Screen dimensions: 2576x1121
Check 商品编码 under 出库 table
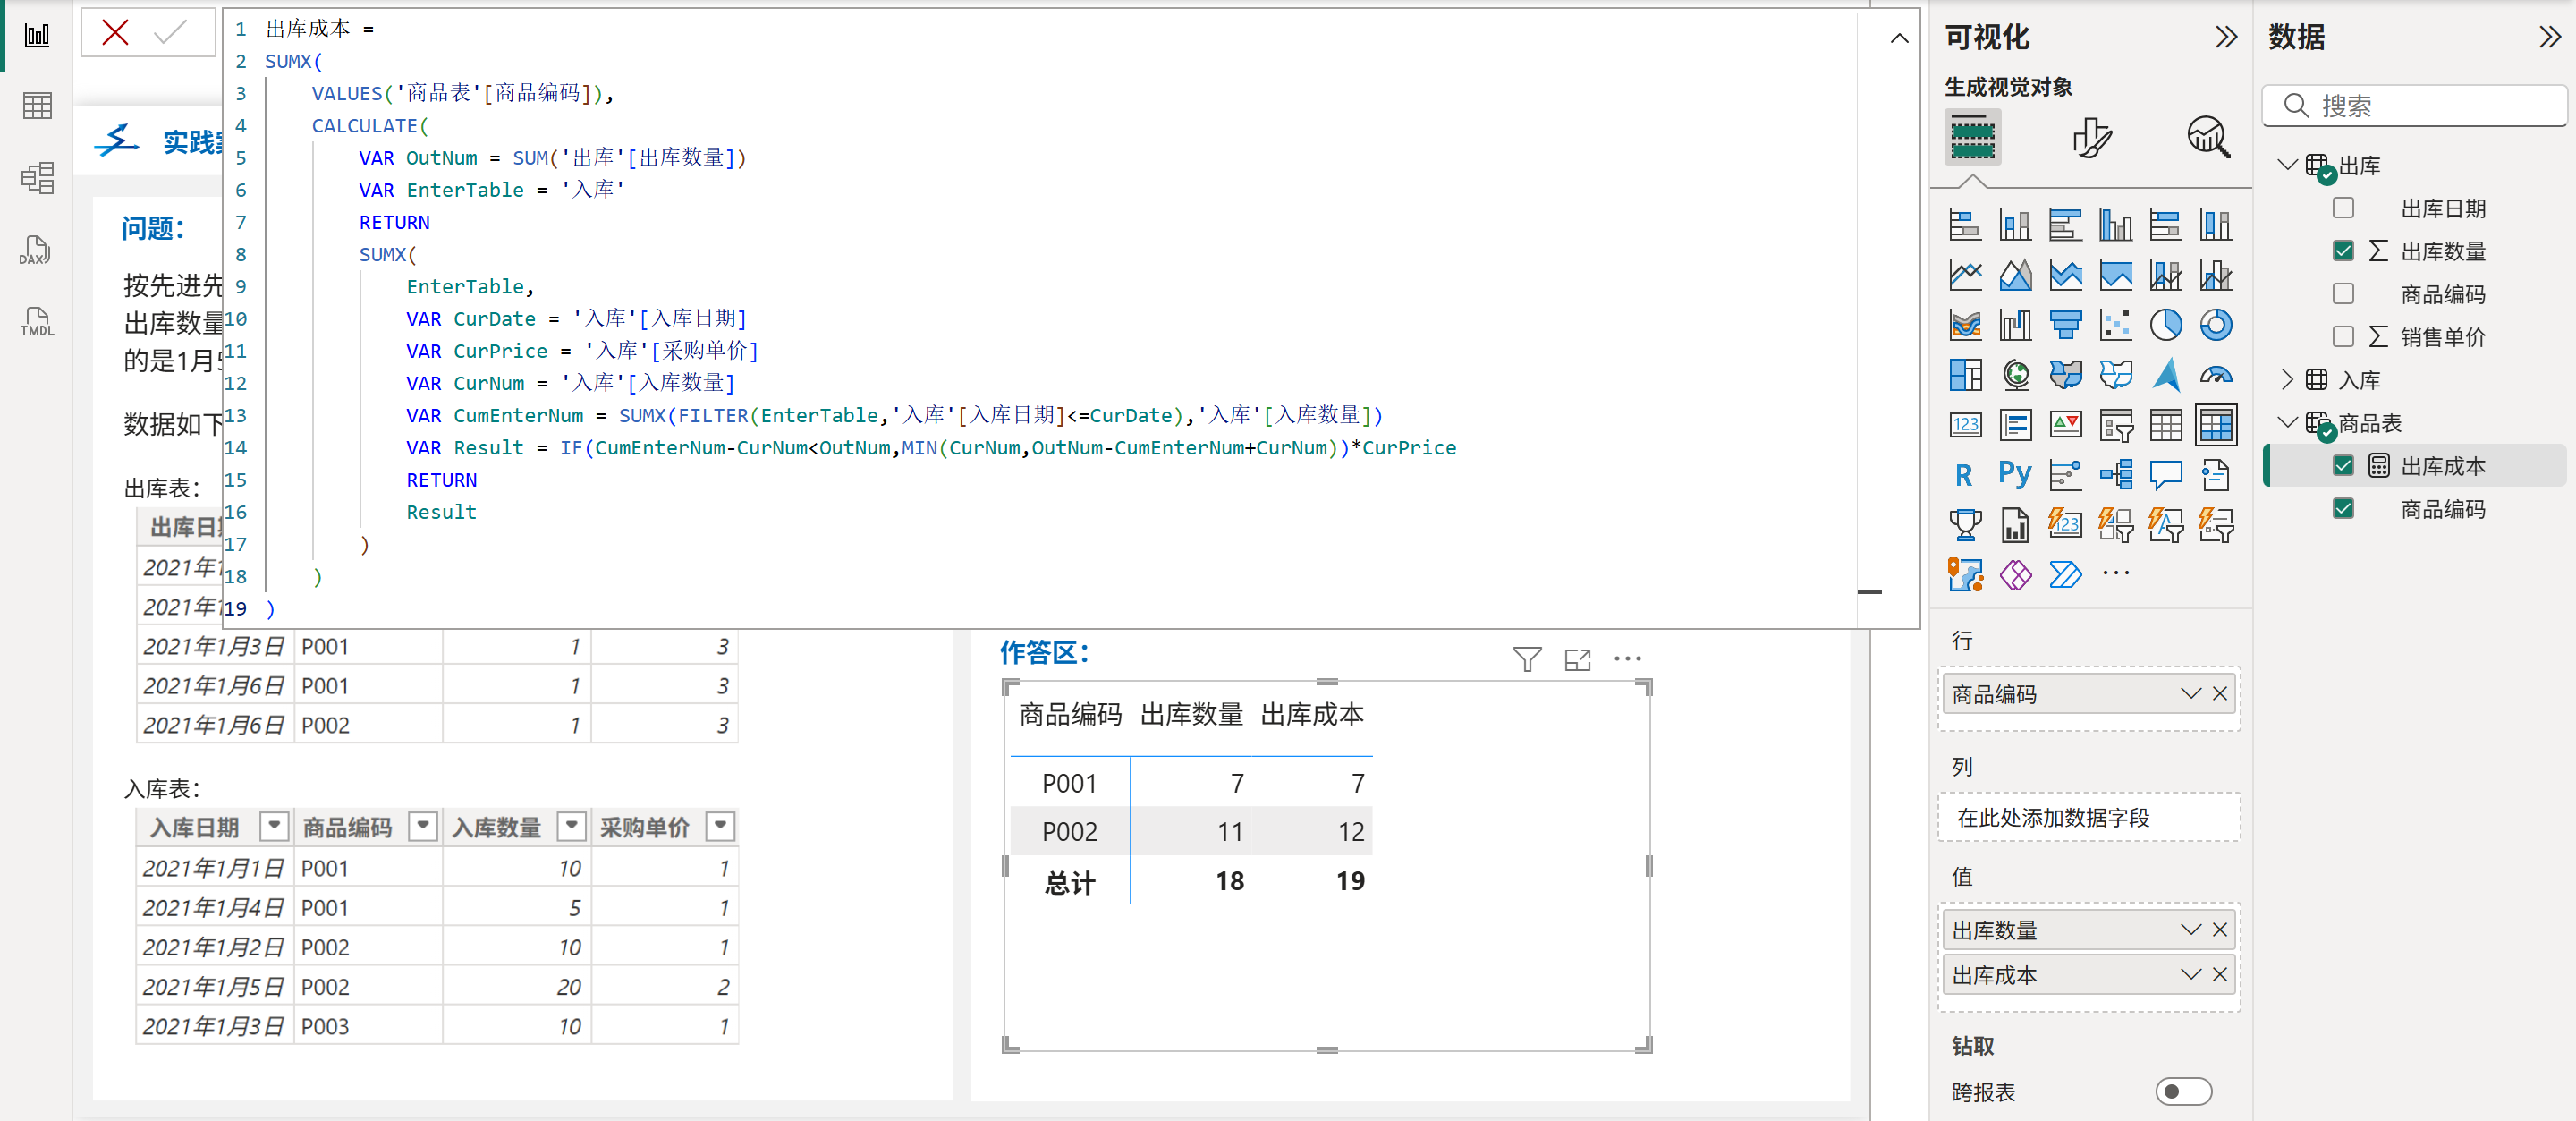tap(2343, 294)
